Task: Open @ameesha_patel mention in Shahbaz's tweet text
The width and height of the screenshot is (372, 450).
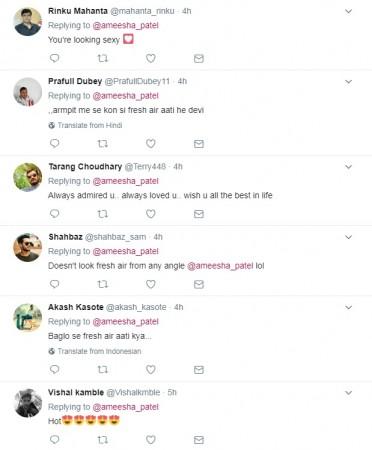Action: click(x=220, y=266)
